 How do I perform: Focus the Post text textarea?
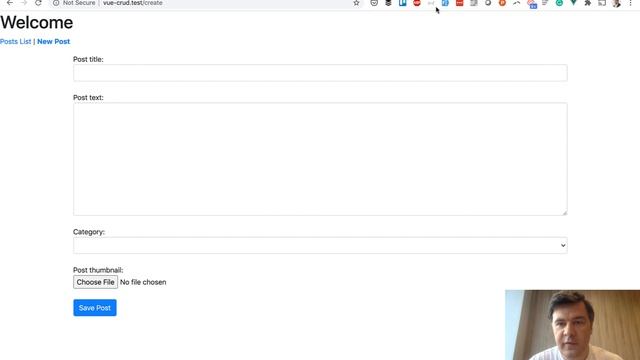tap(320, 159)
